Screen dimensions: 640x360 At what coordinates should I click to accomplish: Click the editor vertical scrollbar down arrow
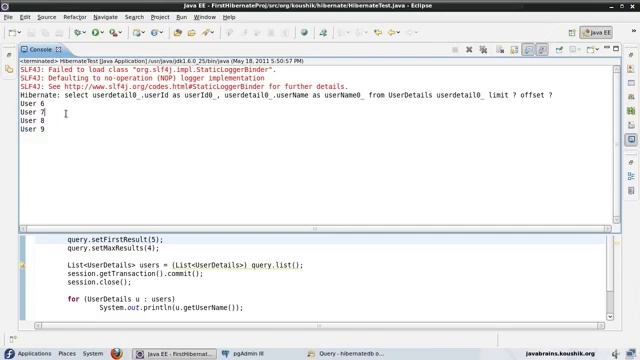point(610,317)
